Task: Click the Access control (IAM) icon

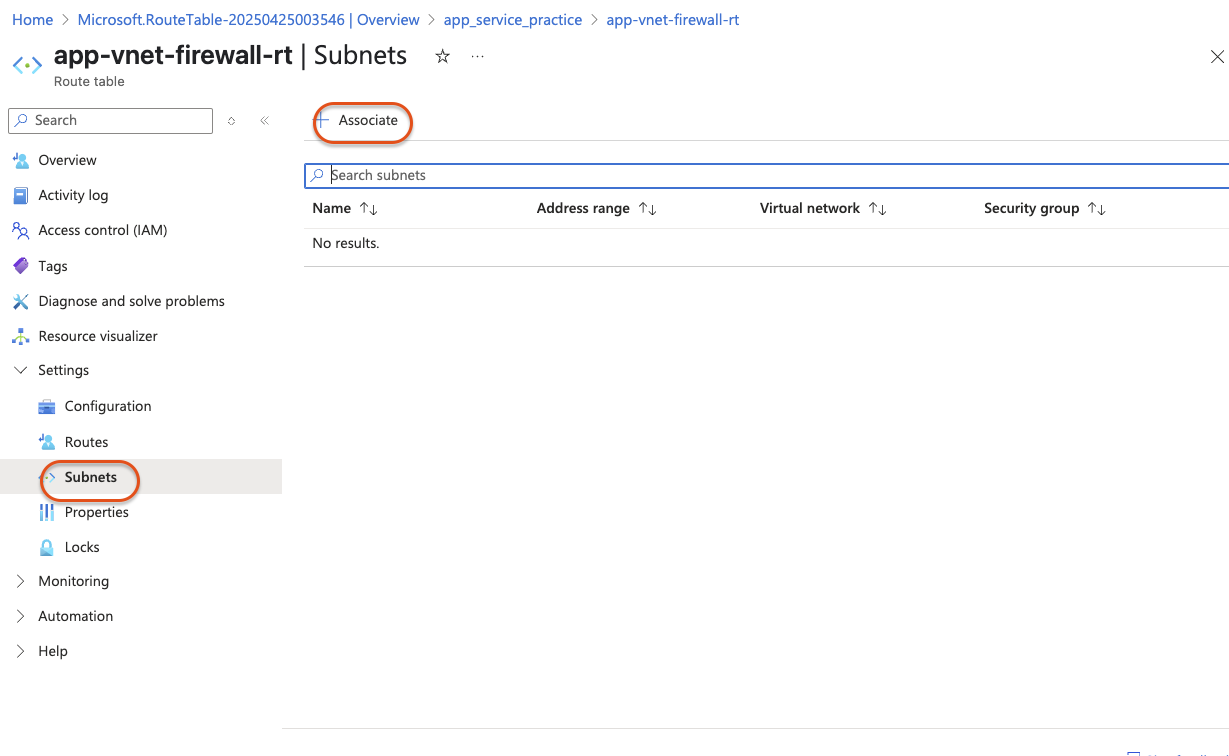Action: tap(20, 230)
